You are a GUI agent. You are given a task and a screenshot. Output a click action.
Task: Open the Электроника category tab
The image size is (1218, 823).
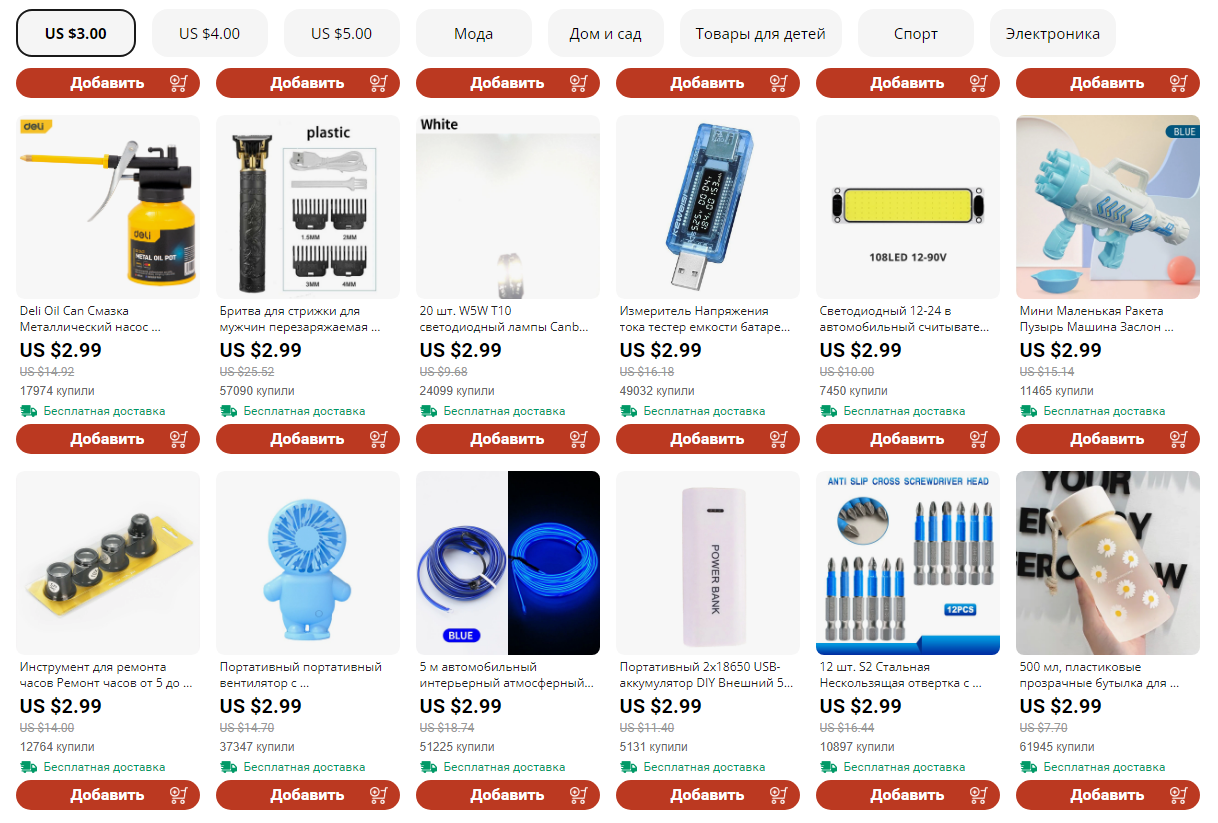(x=1052, y=33)
